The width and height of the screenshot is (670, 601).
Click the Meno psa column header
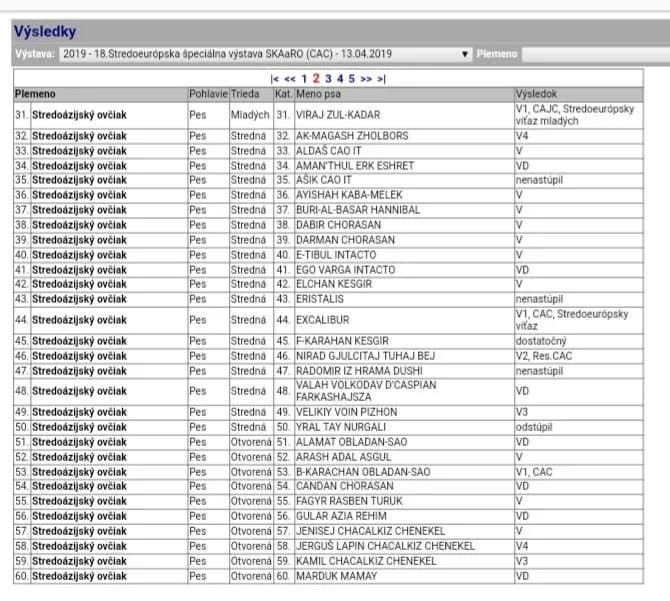point(318,94)
